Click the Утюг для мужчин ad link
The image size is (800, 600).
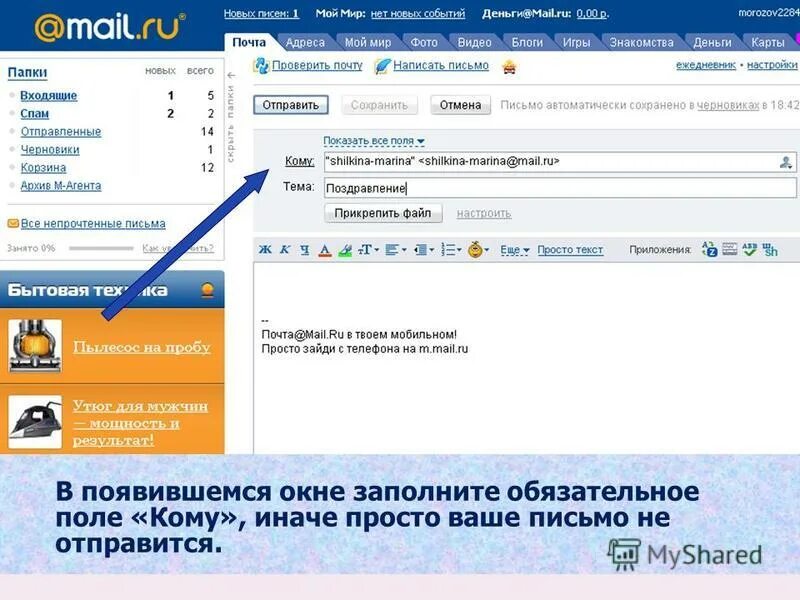(140, 423)
